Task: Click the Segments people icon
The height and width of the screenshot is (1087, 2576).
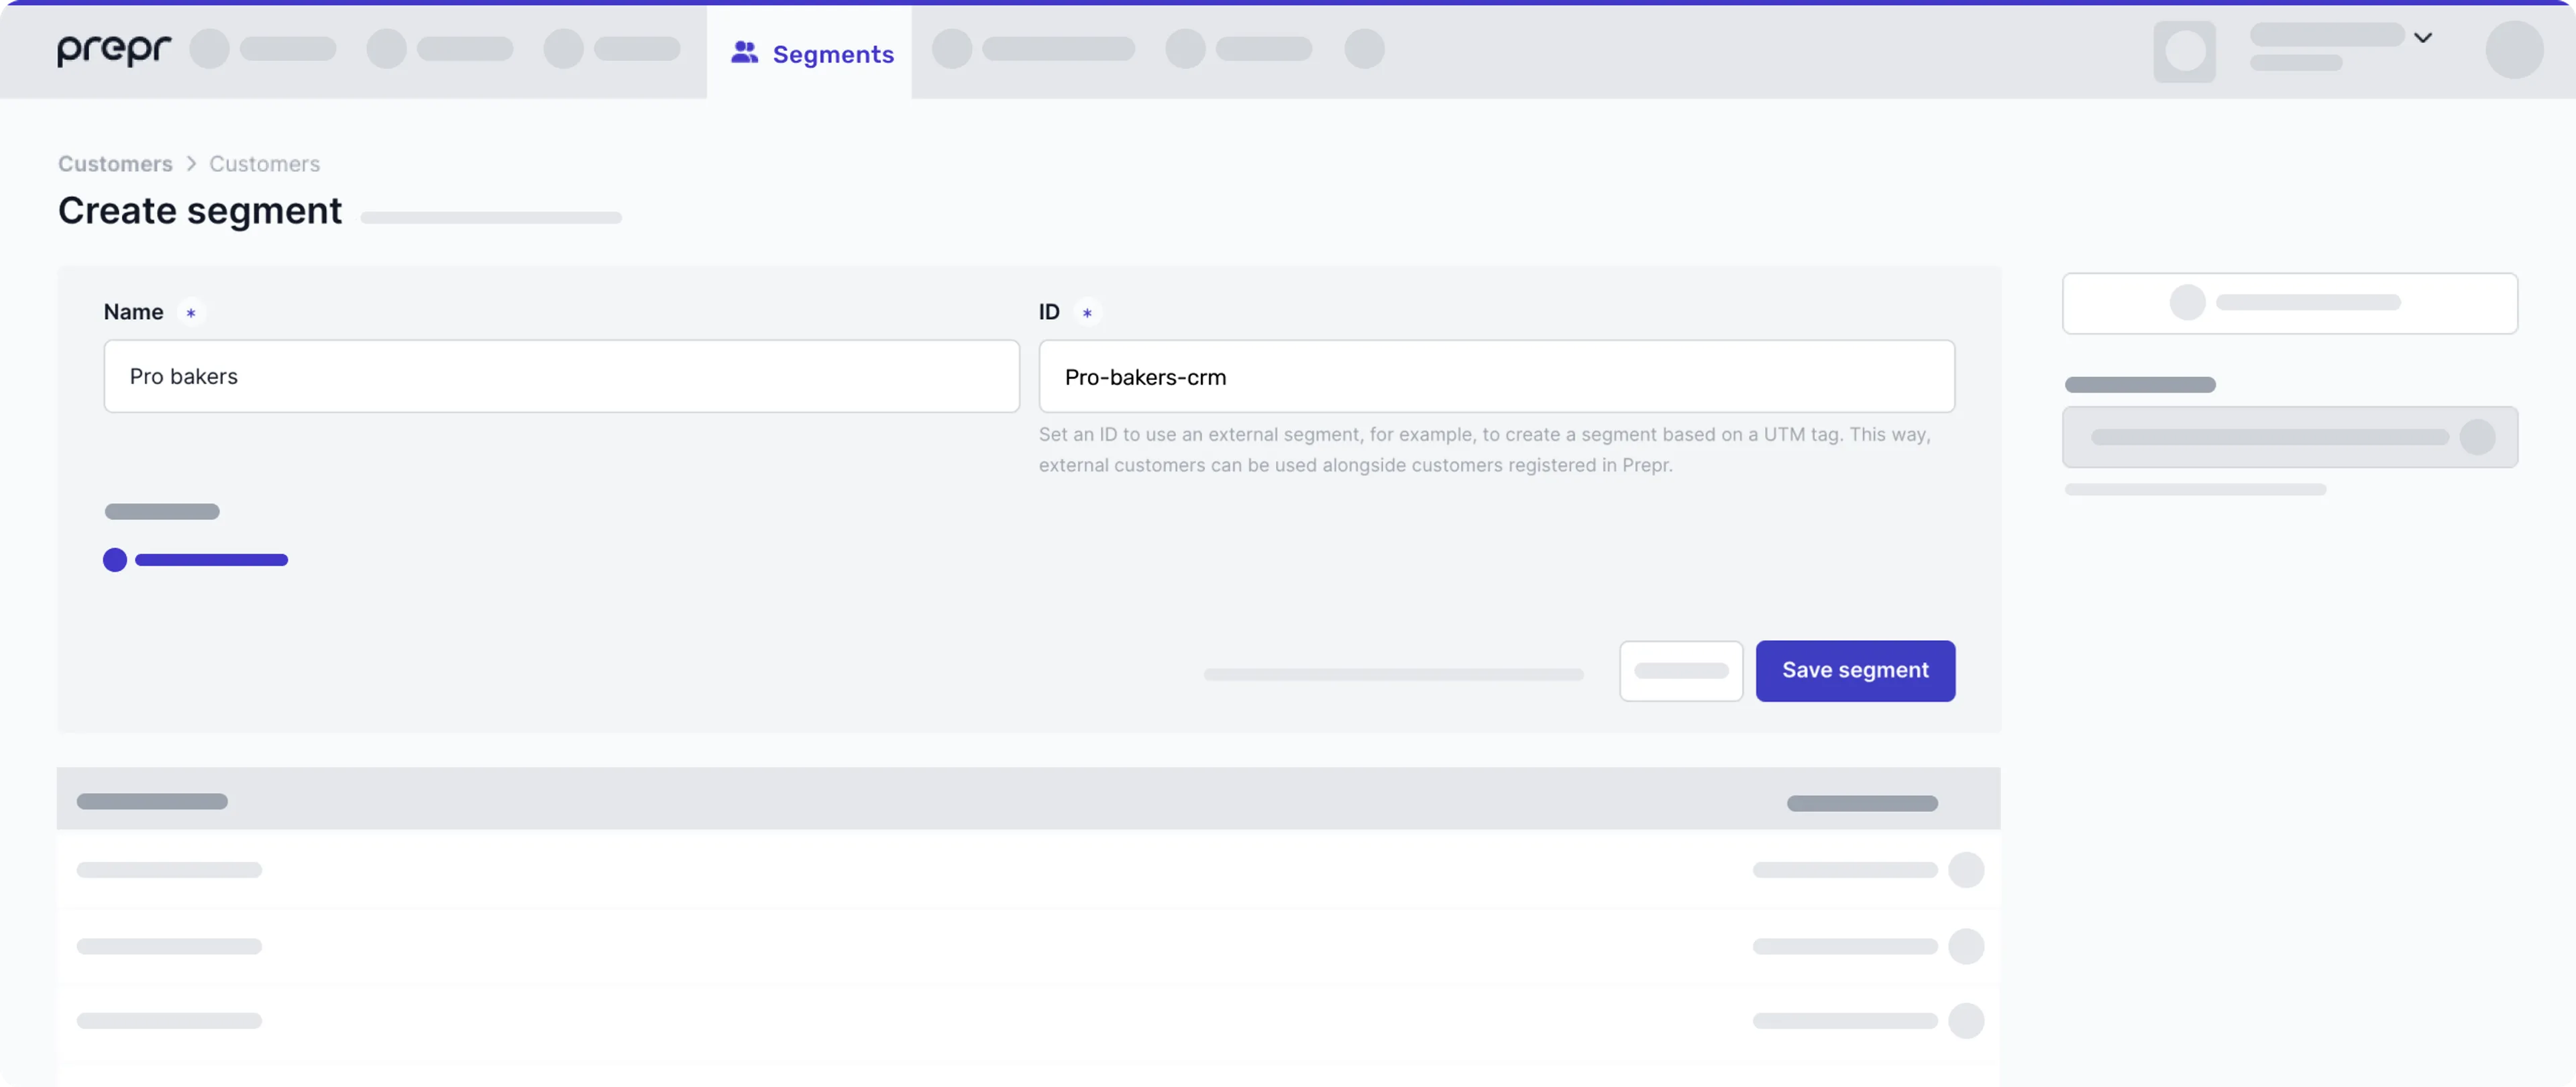Action: (x=744, y=53)
